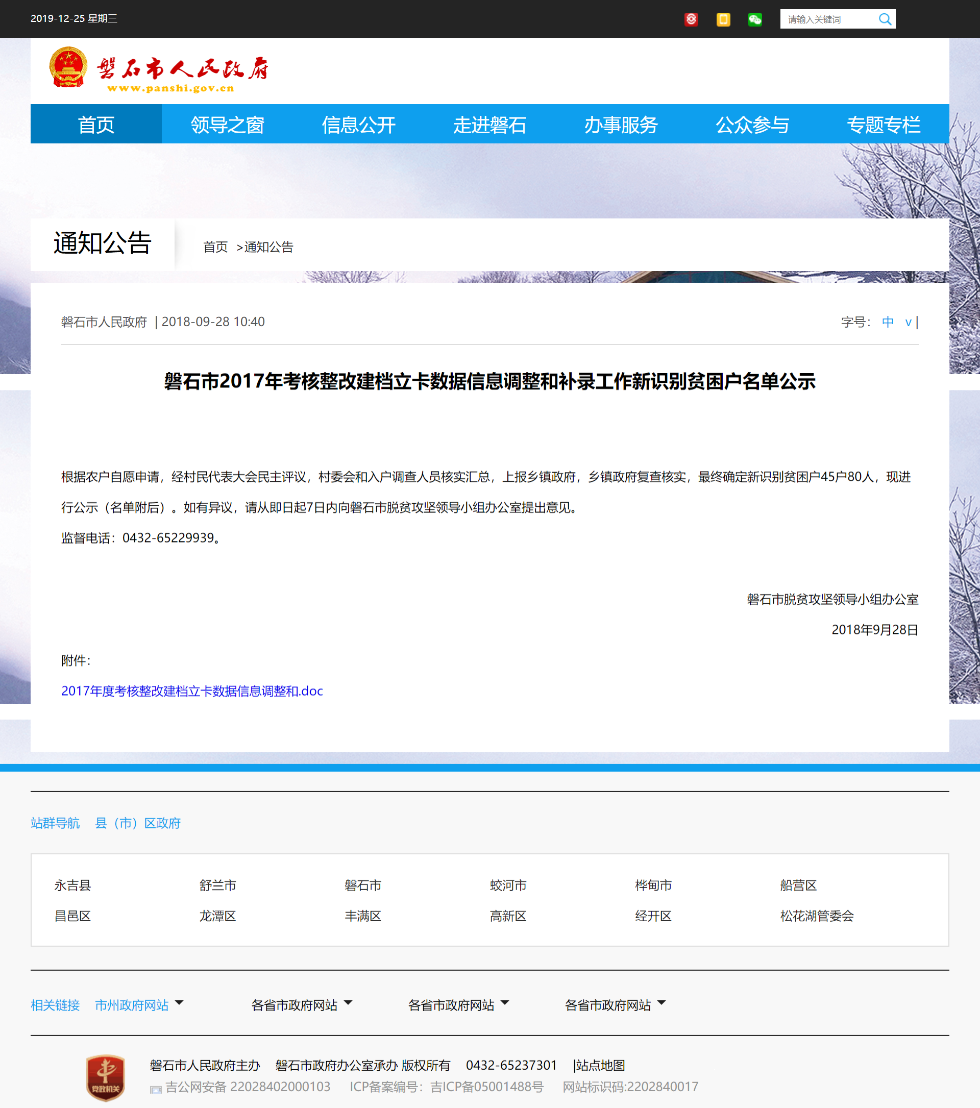Viewport: 980px width, 1108px height.
Task: Switch to the 信息公开 menu tab
Action: coord(357,124)
